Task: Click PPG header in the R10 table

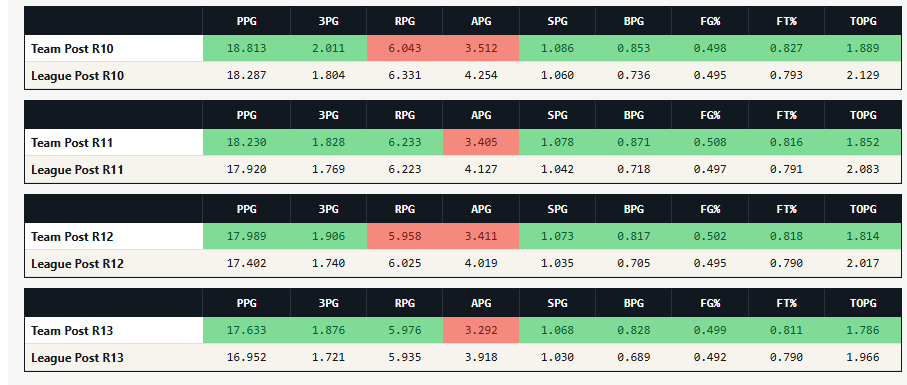Action: 247,21
